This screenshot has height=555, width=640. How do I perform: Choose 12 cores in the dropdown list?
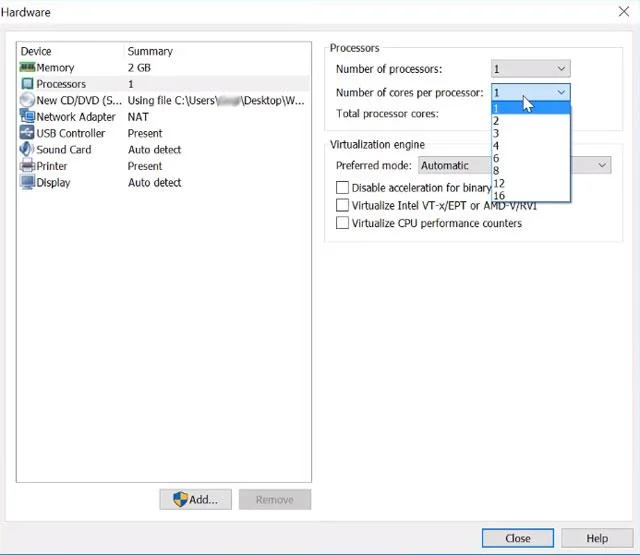pyautogui.click(x=531, y=183)
